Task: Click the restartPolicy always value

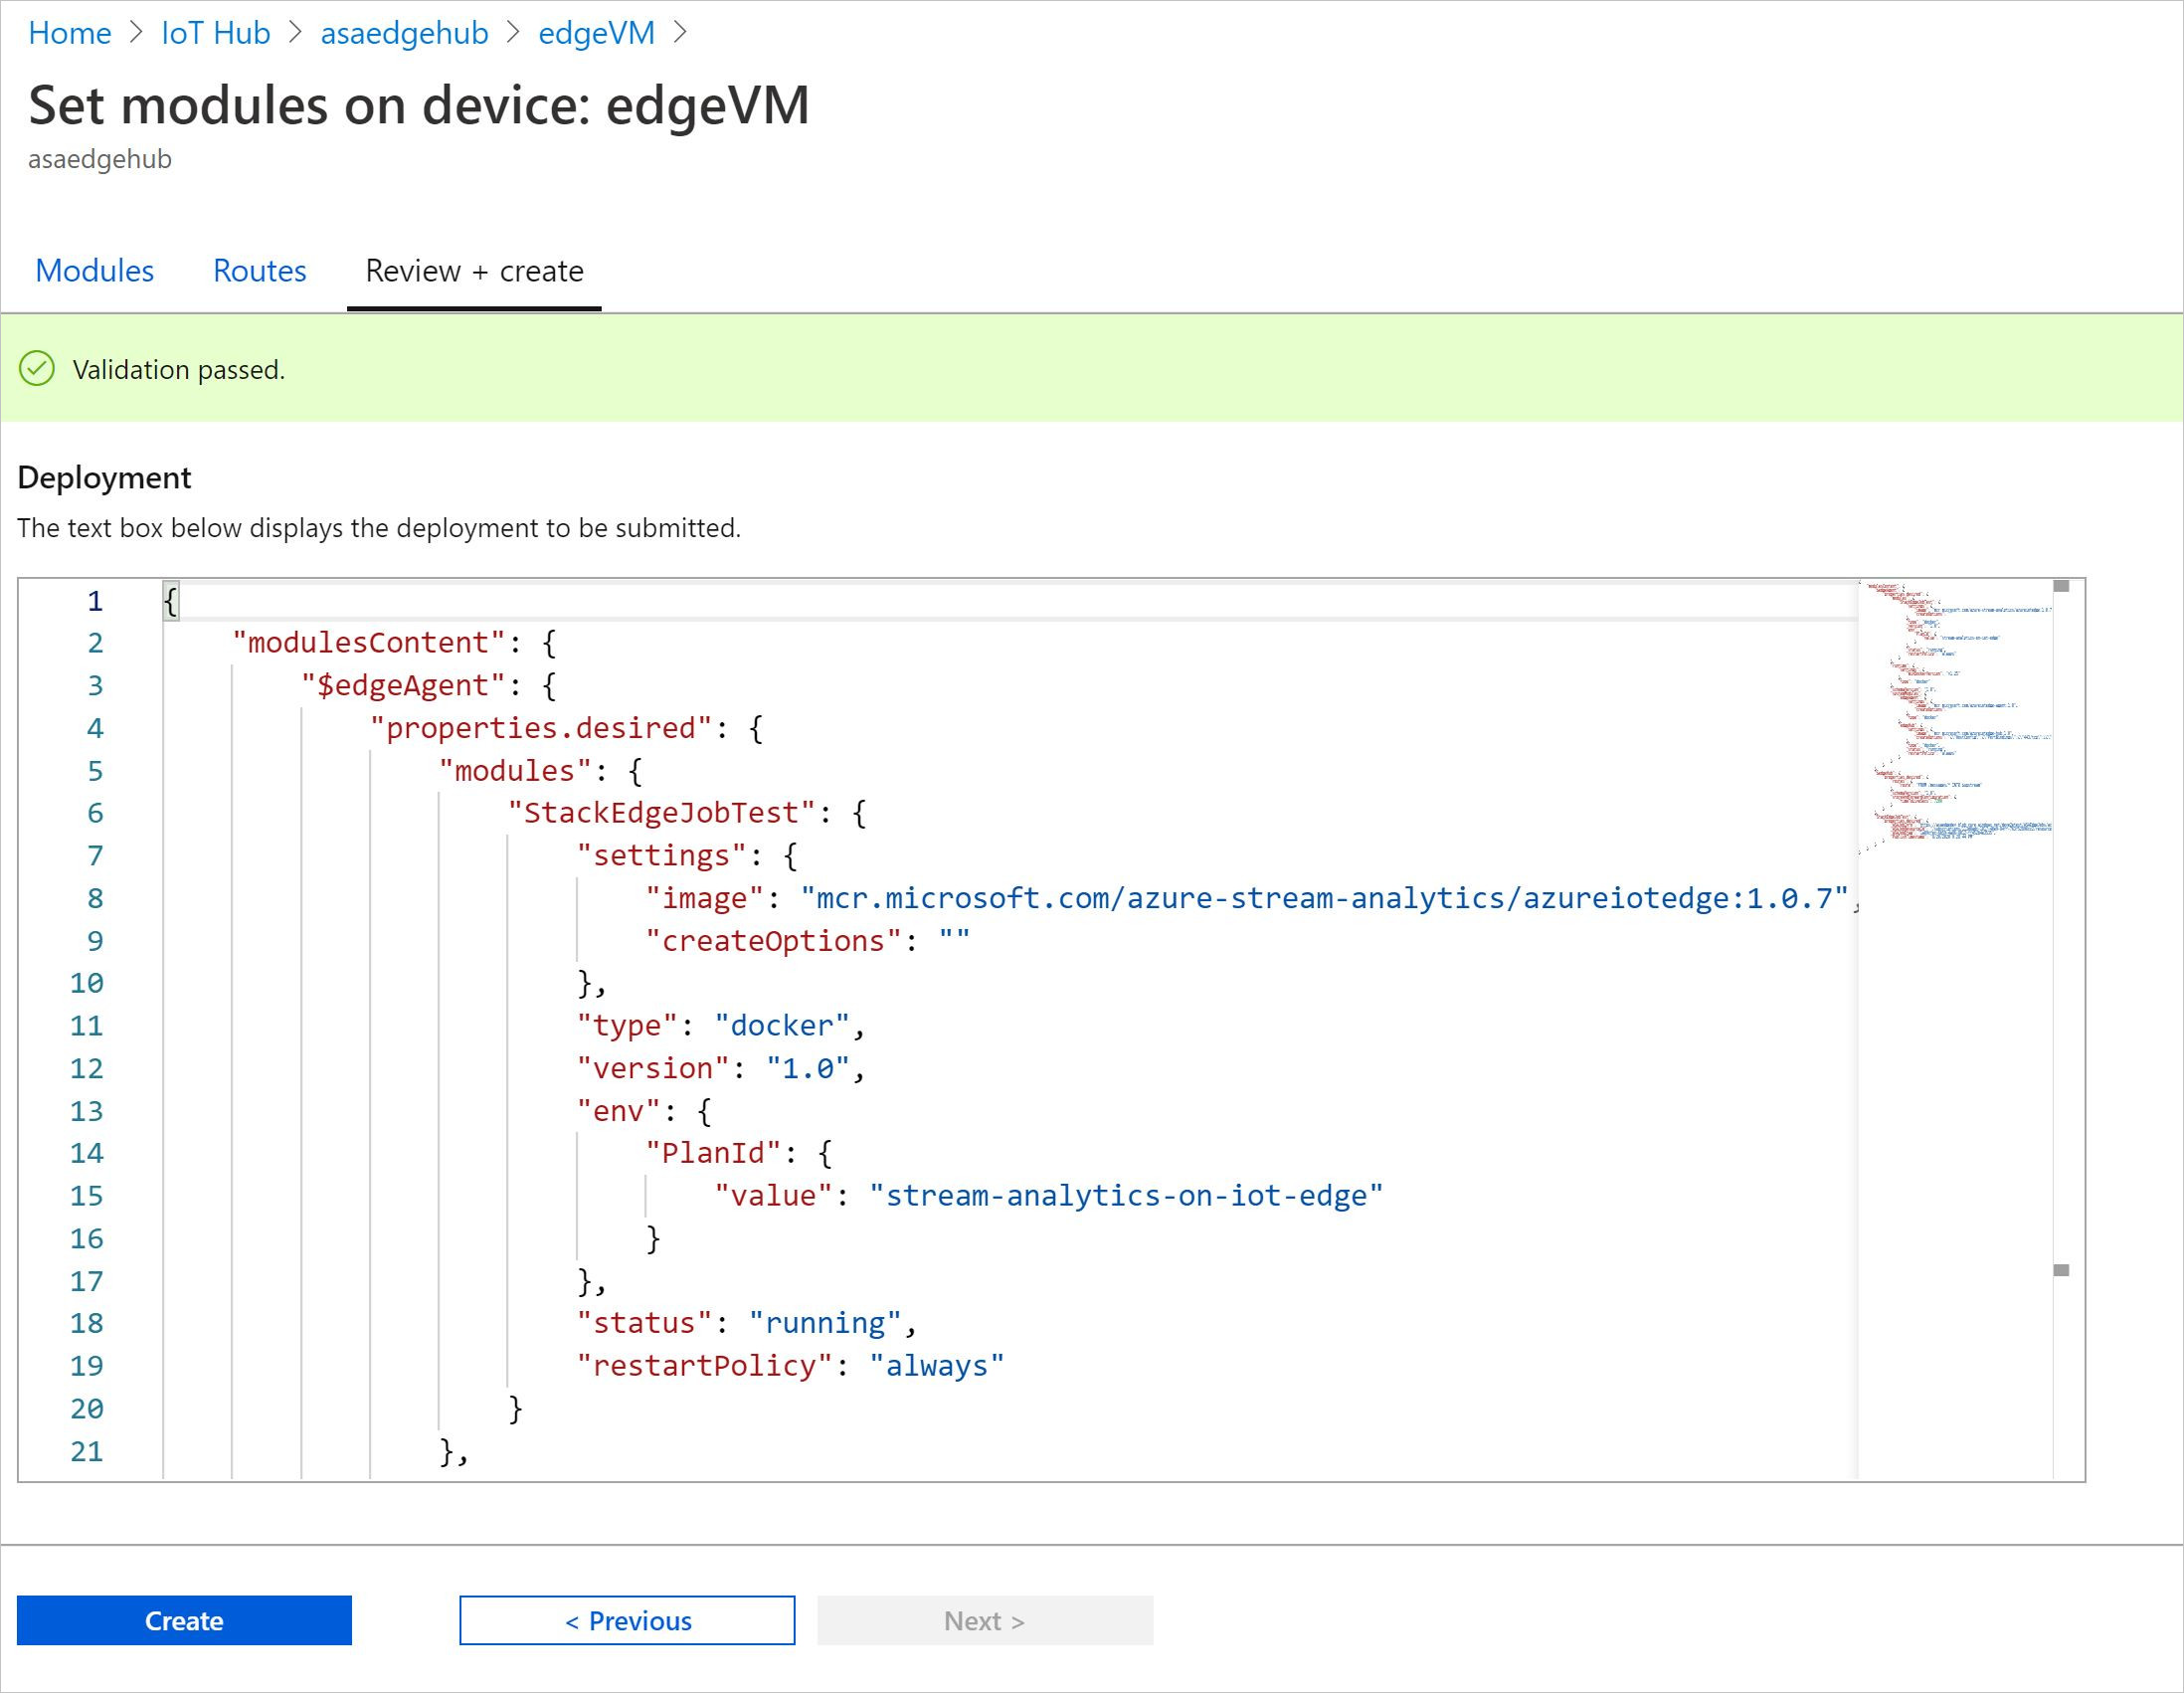Action: [936, 1366]
